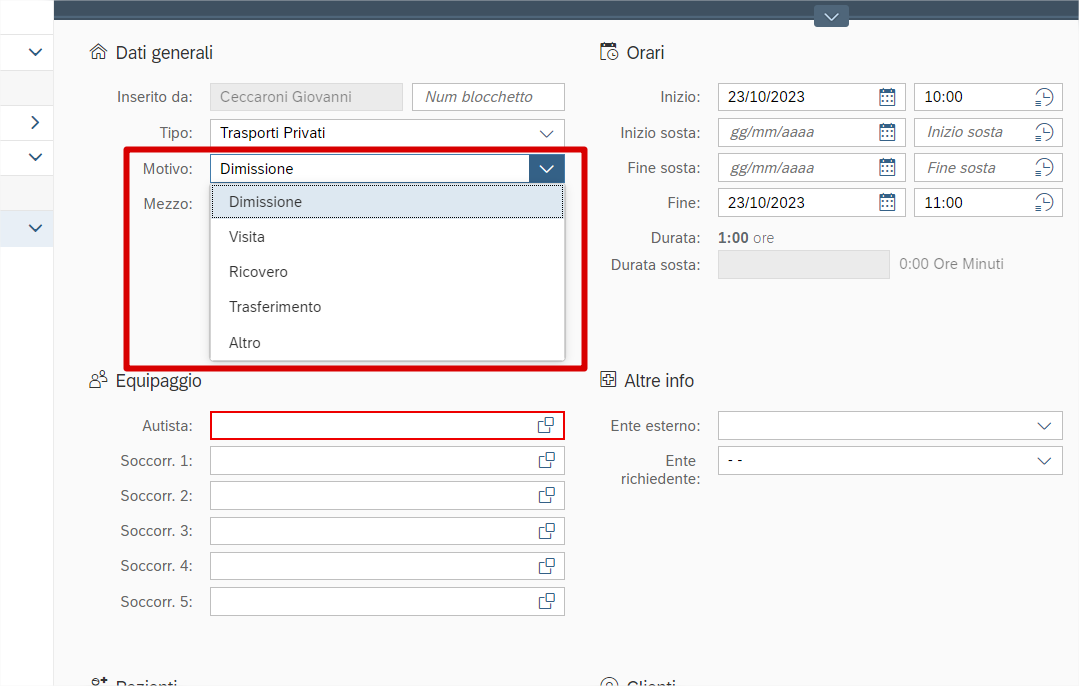The height and width of the screenshot is (686, 1079).
Task: Open value help for Soccorr. 3 field
Action: point(546,531)
